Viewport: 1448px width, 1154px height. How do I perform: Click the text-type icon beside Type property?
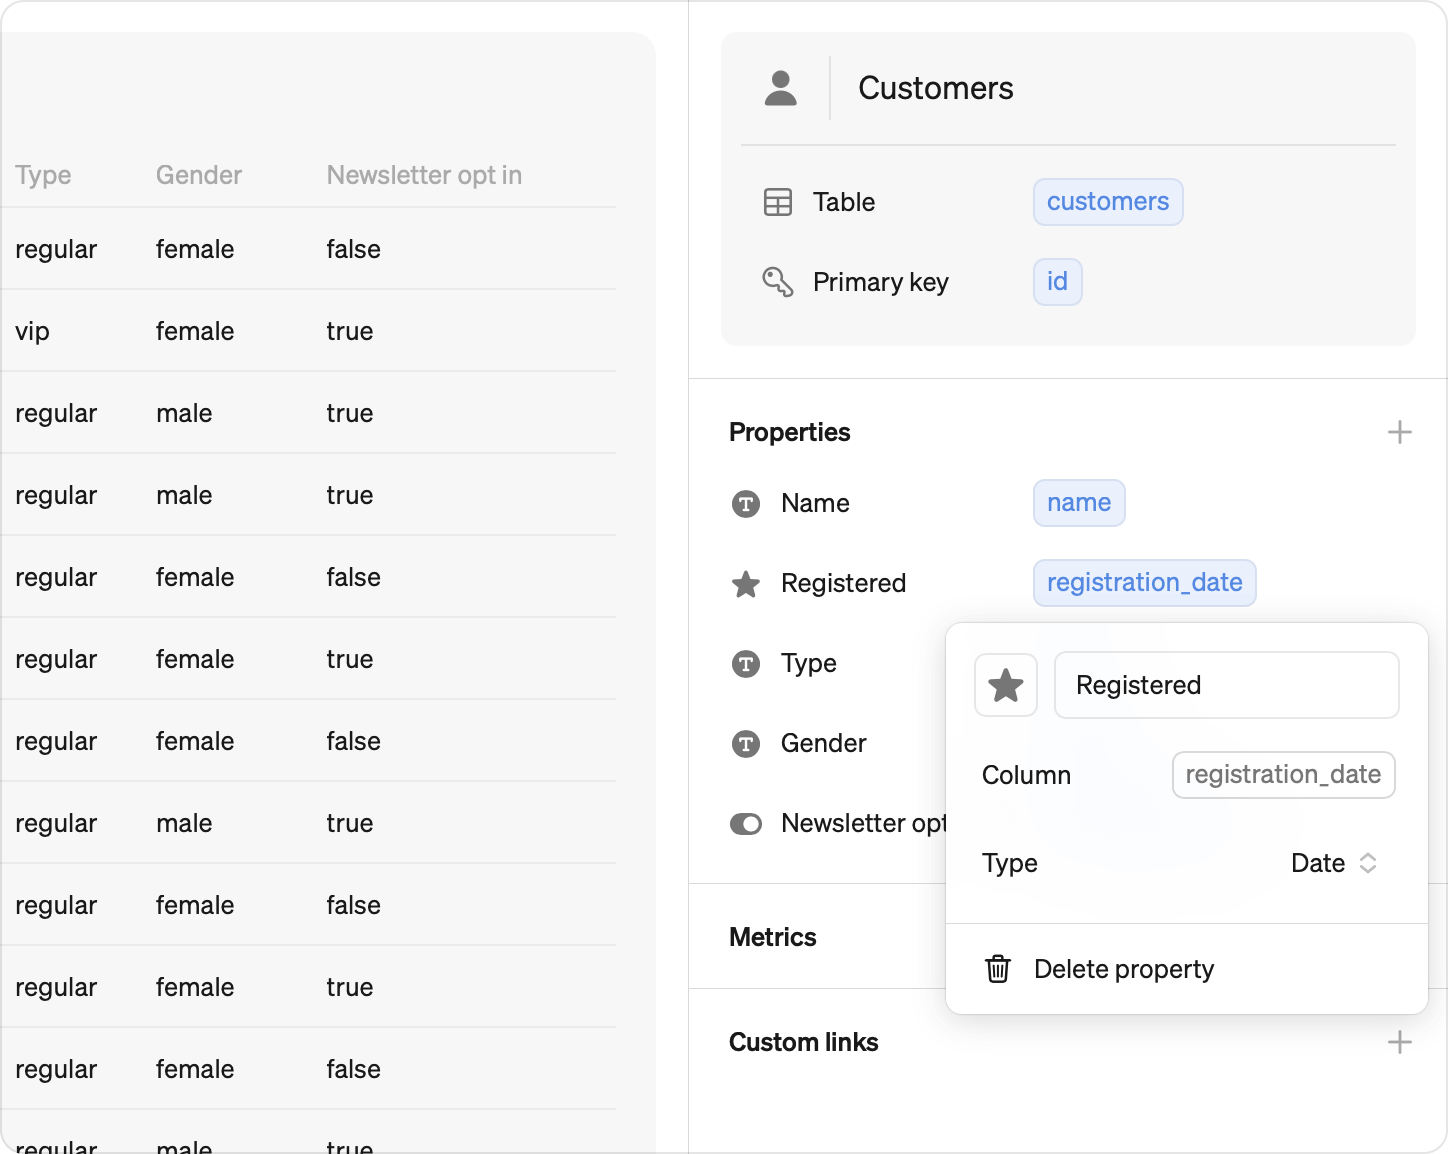pyautogui.click(x=746, y=663)
